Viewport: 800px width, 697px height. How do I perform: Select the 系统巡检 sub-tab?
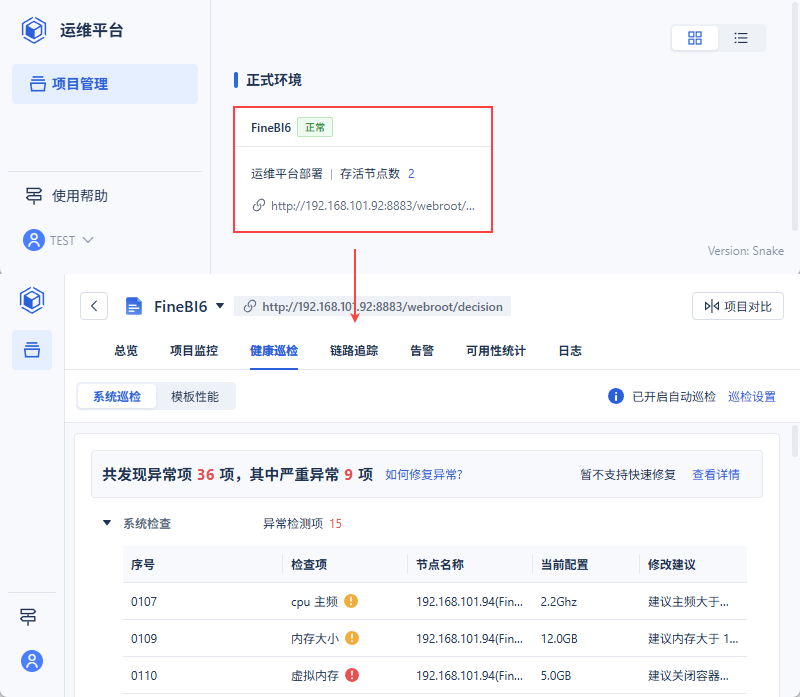(117, 396)
